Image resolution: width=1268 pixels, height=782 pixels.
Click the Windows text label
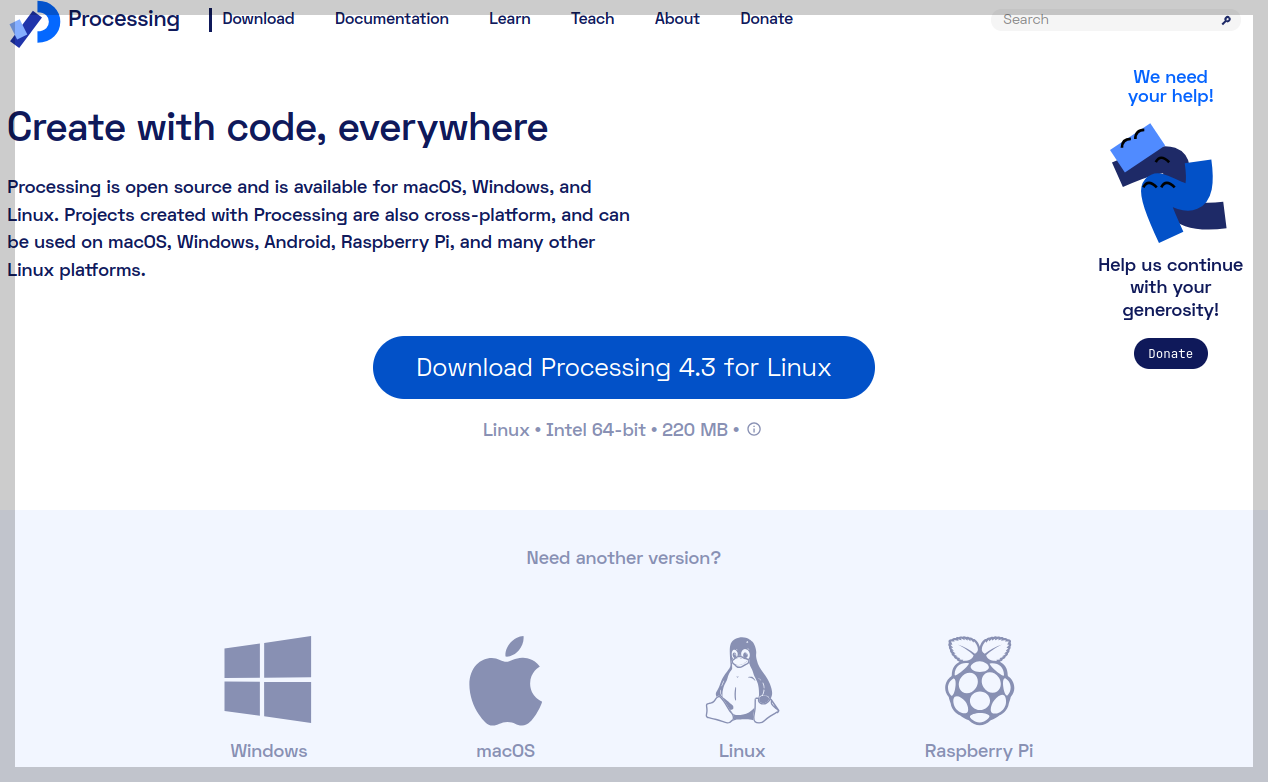click(269, 751)
